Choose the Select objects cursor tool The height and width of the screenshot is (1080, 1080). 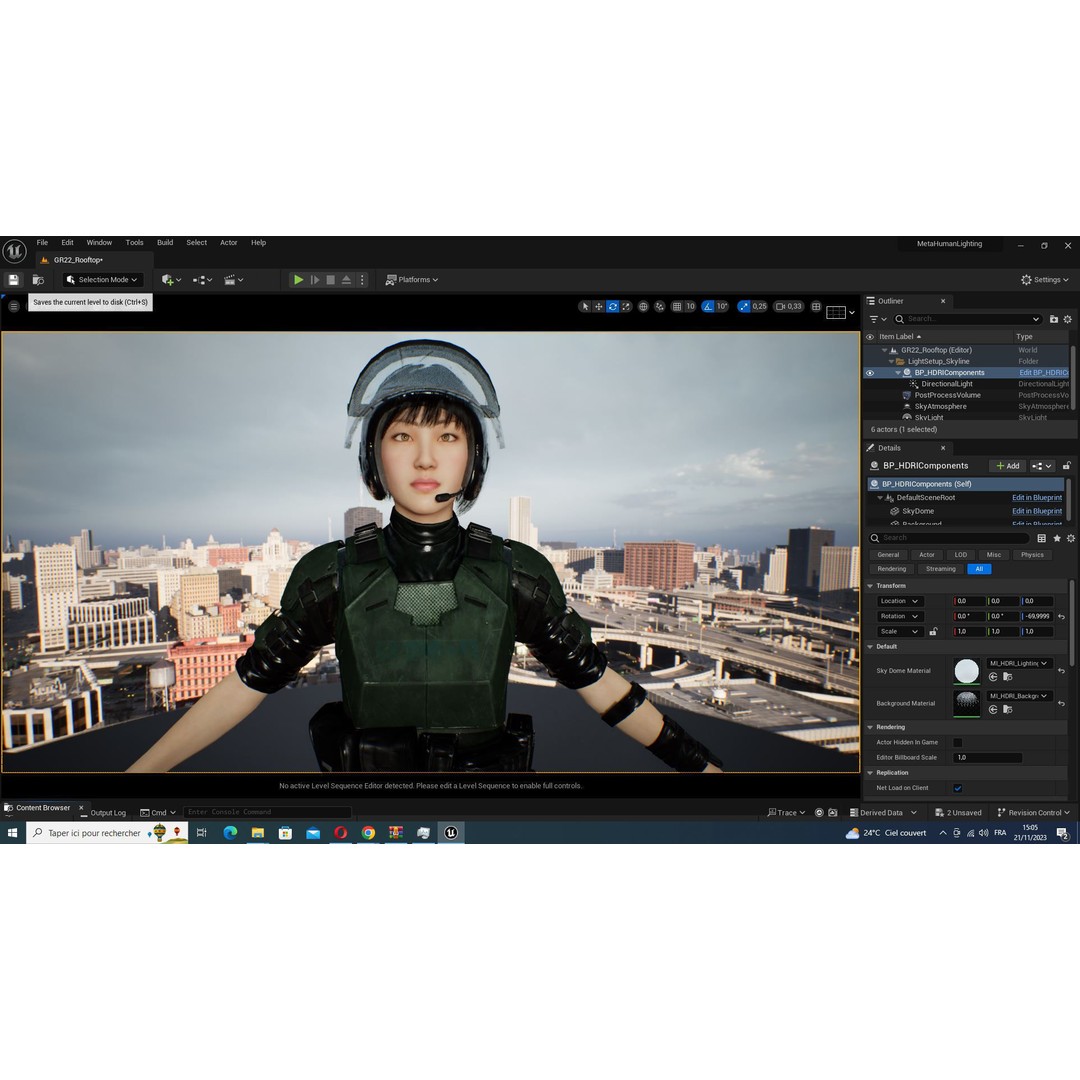tap(585, 307)
